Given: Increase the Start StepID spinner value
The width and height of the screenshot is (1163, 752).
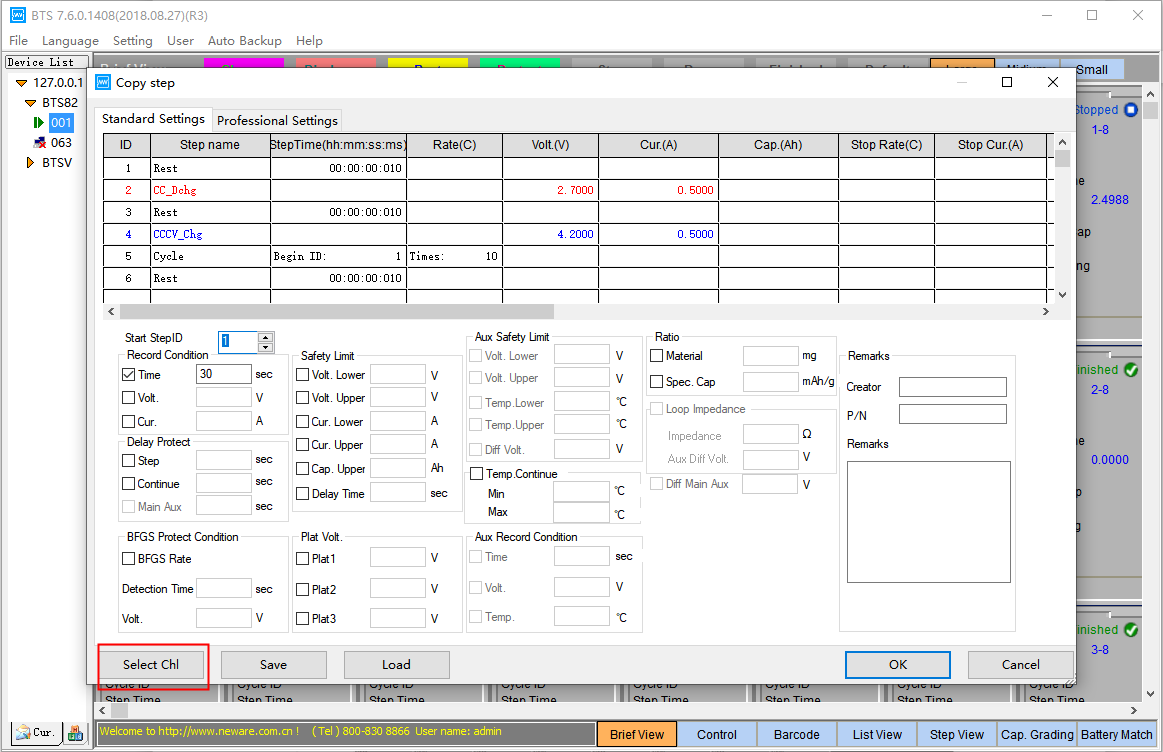Looking at the screenshot, I should point(266,337).
